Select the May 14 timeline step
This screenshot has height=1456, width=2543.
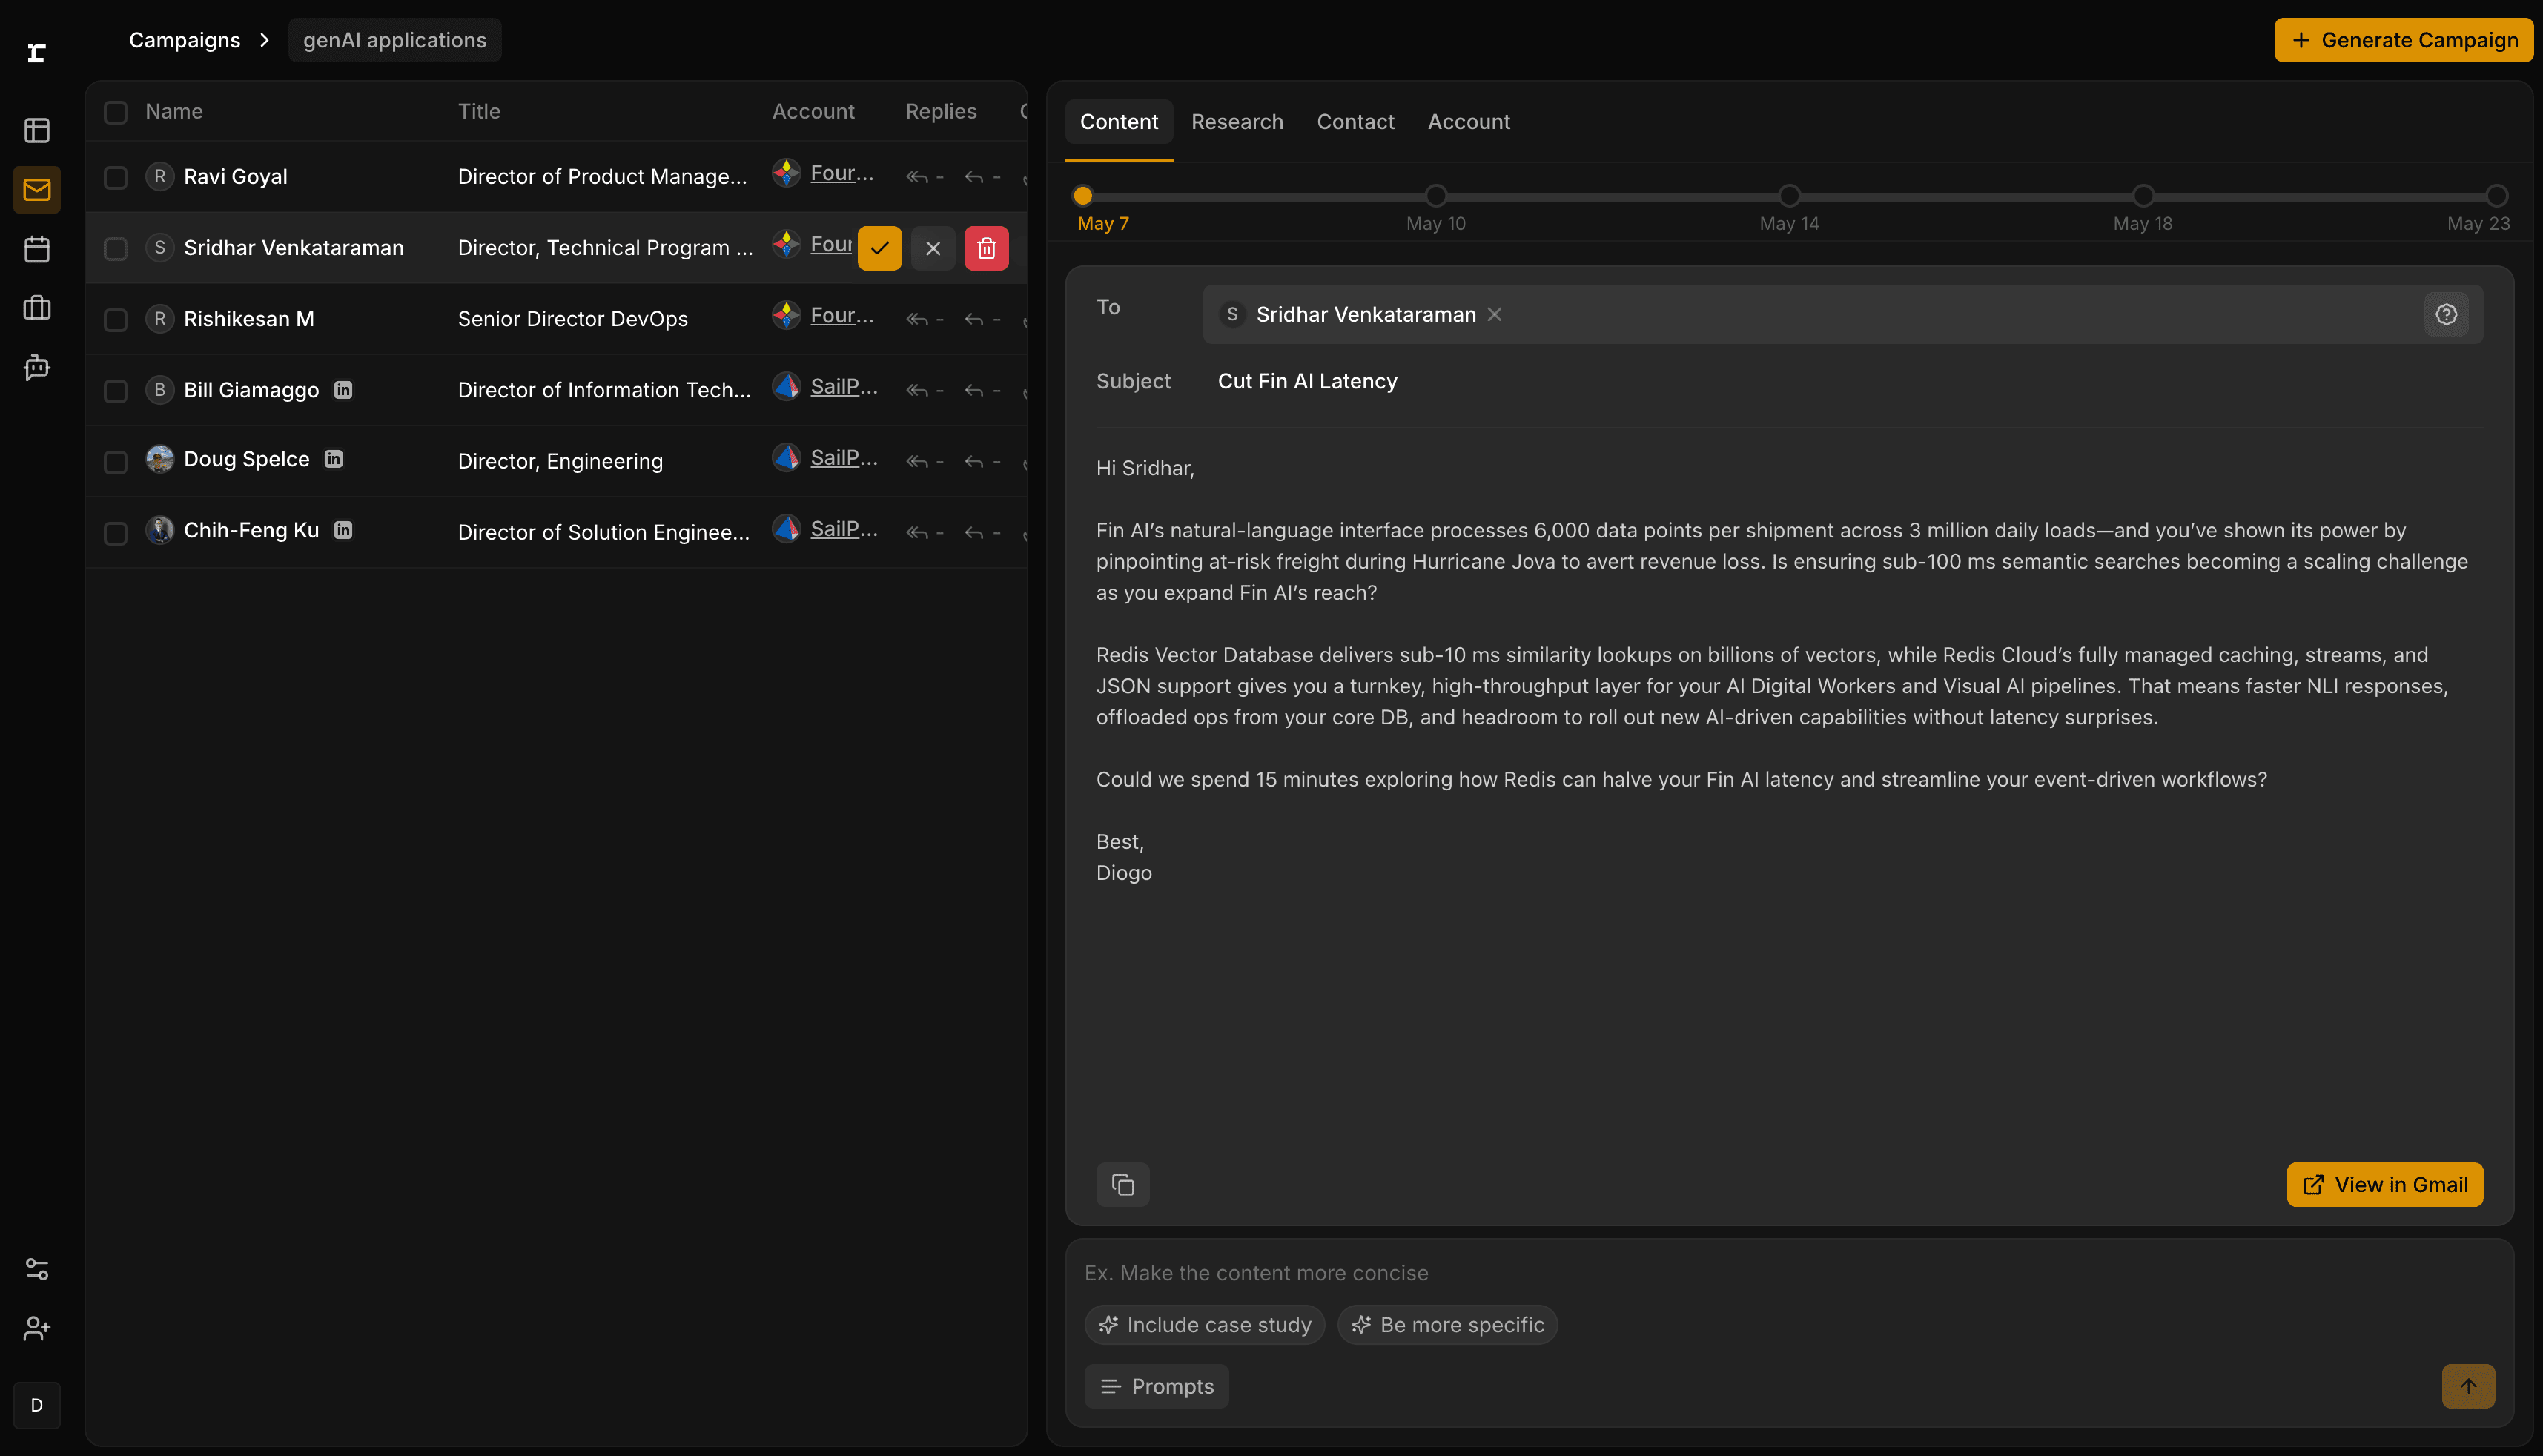tap(1789, 196)
